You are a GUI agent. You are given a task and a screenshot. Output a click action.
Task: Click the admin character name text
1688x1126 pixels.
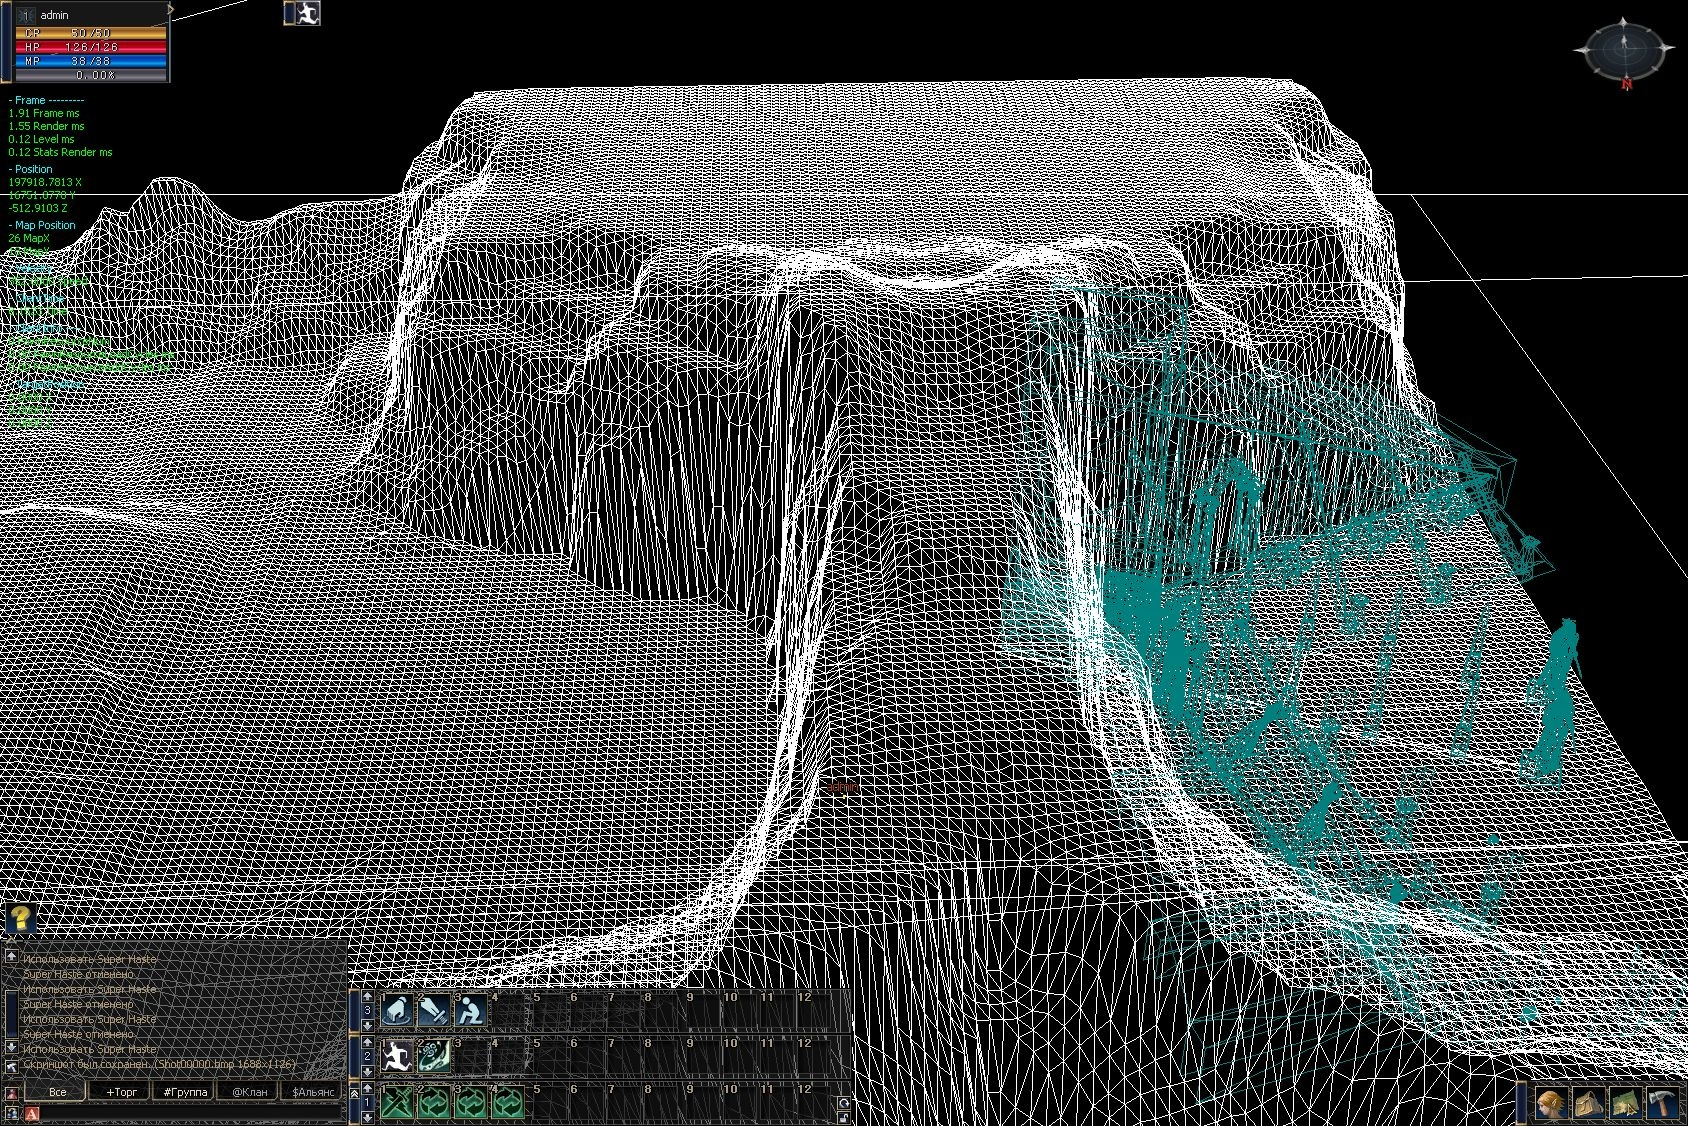pos(54,15)
